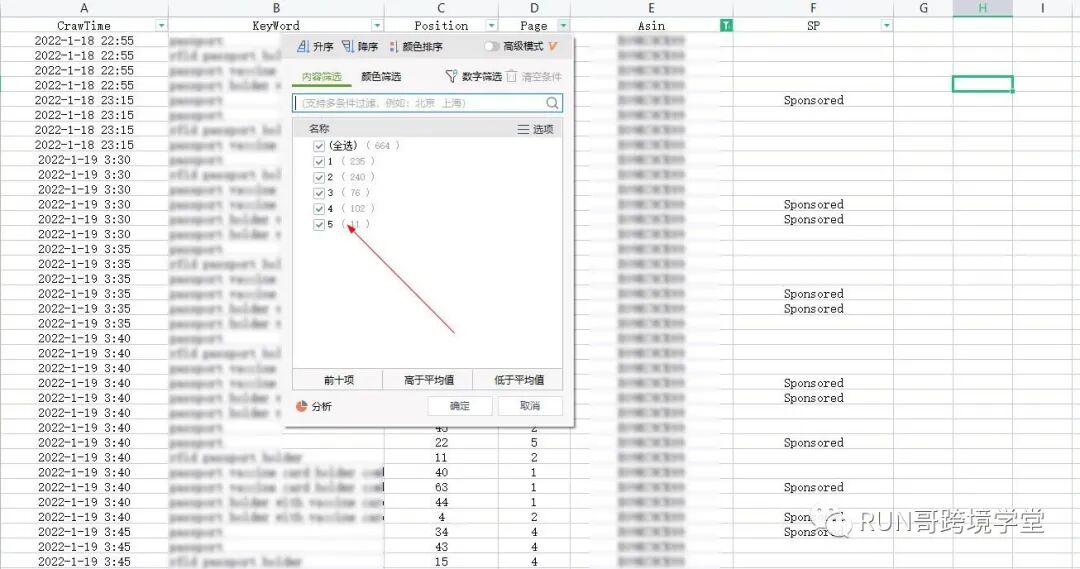
Task: Click the 低于平均值 below average button
Action: [x=518, y=380]
